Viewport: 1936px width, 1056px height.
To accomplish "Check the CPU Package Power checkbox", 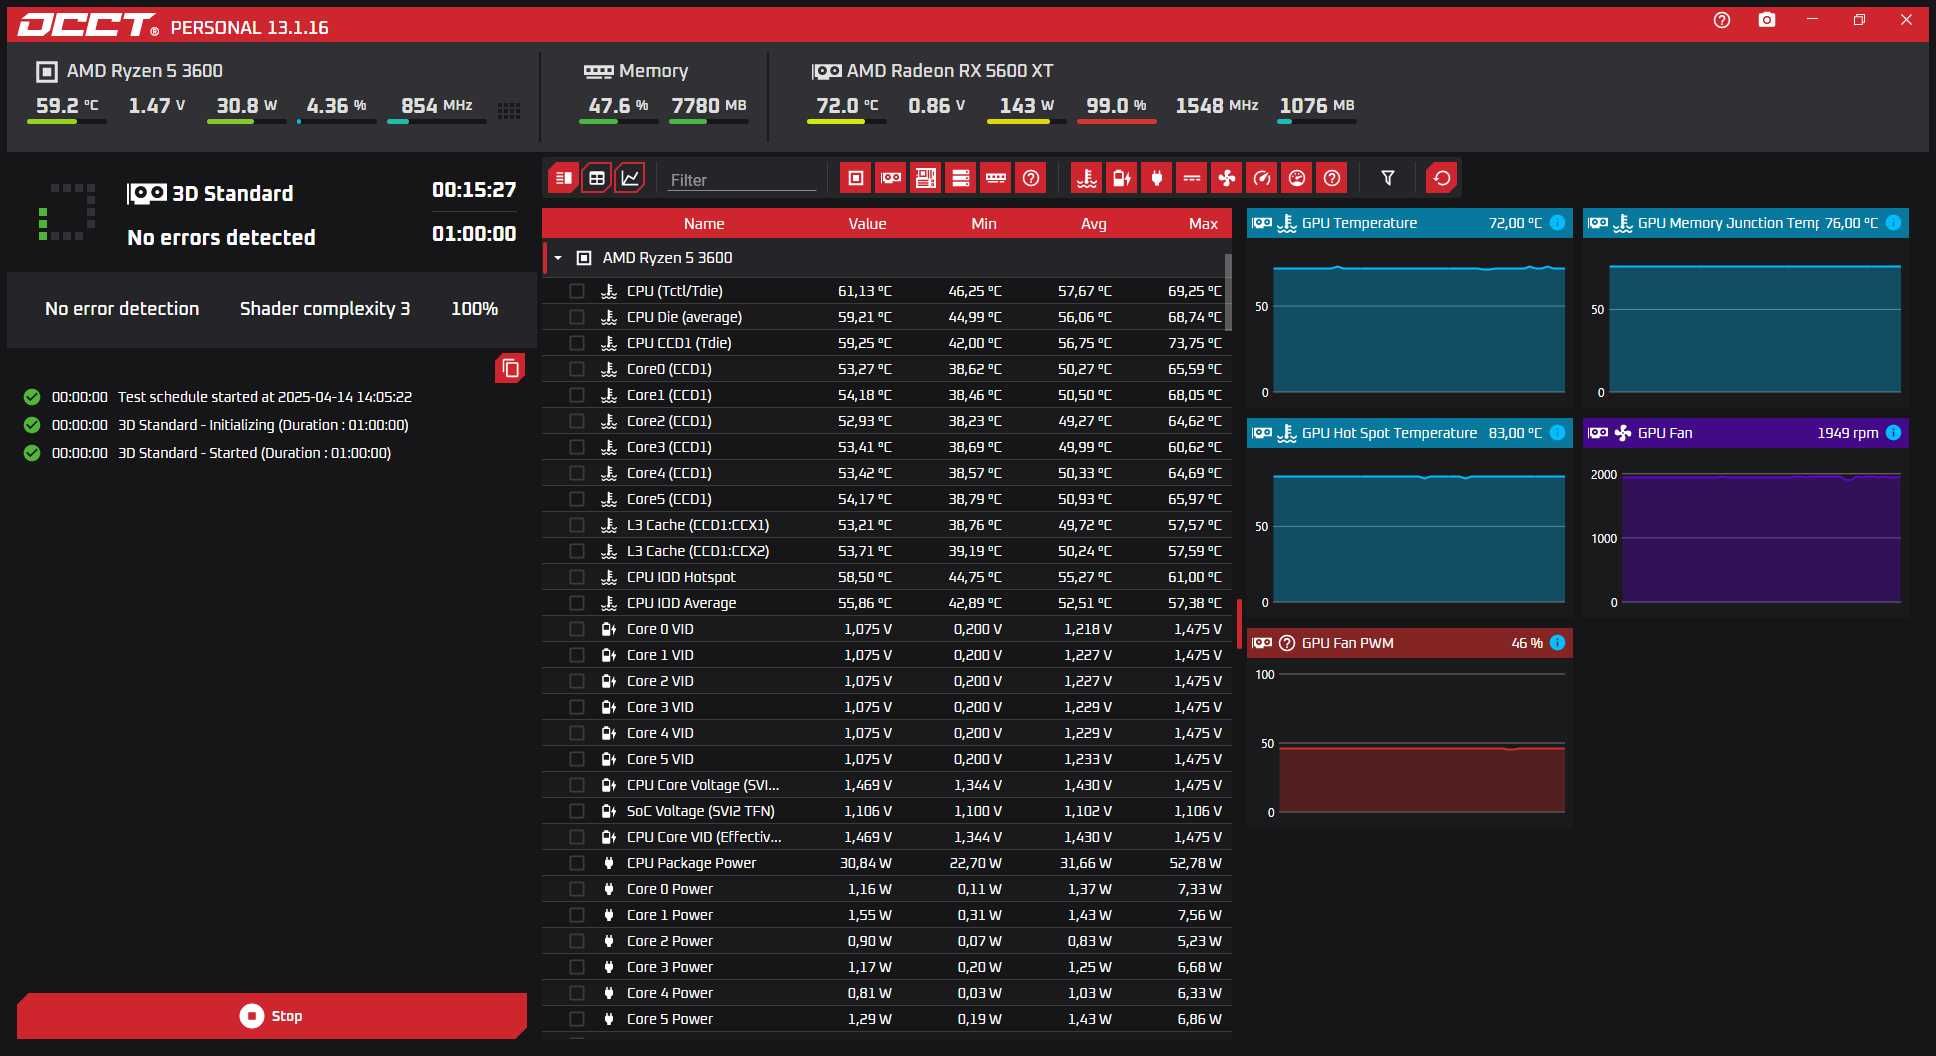I will 577,863.
